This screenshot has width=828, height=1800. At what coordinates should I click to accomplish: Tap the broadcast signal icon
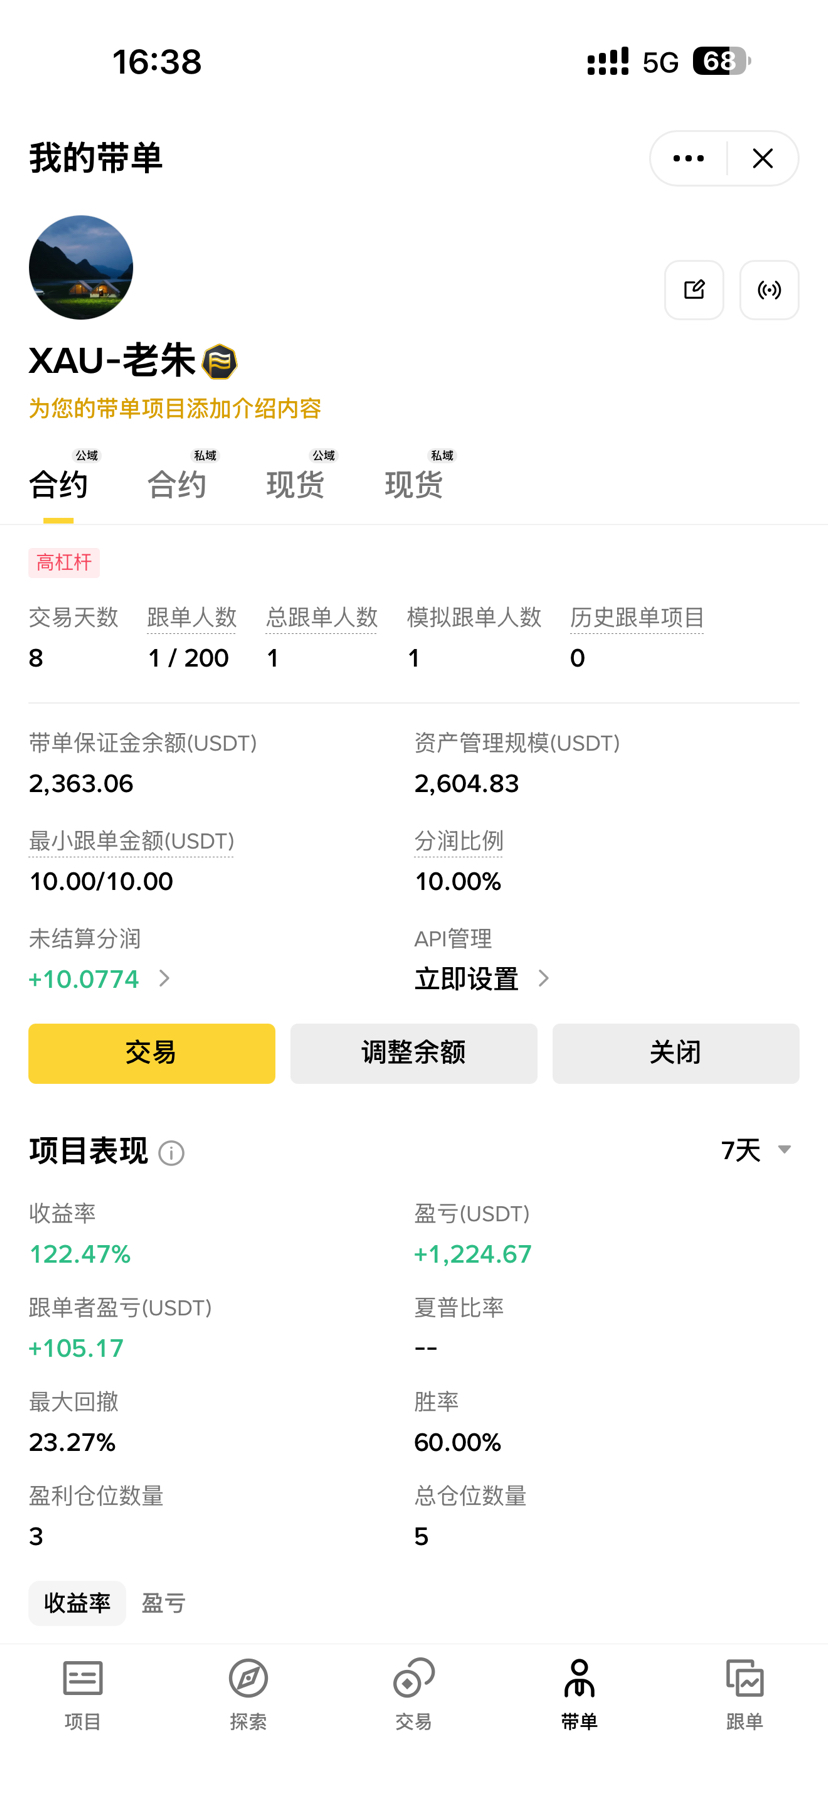pos(769,290)
